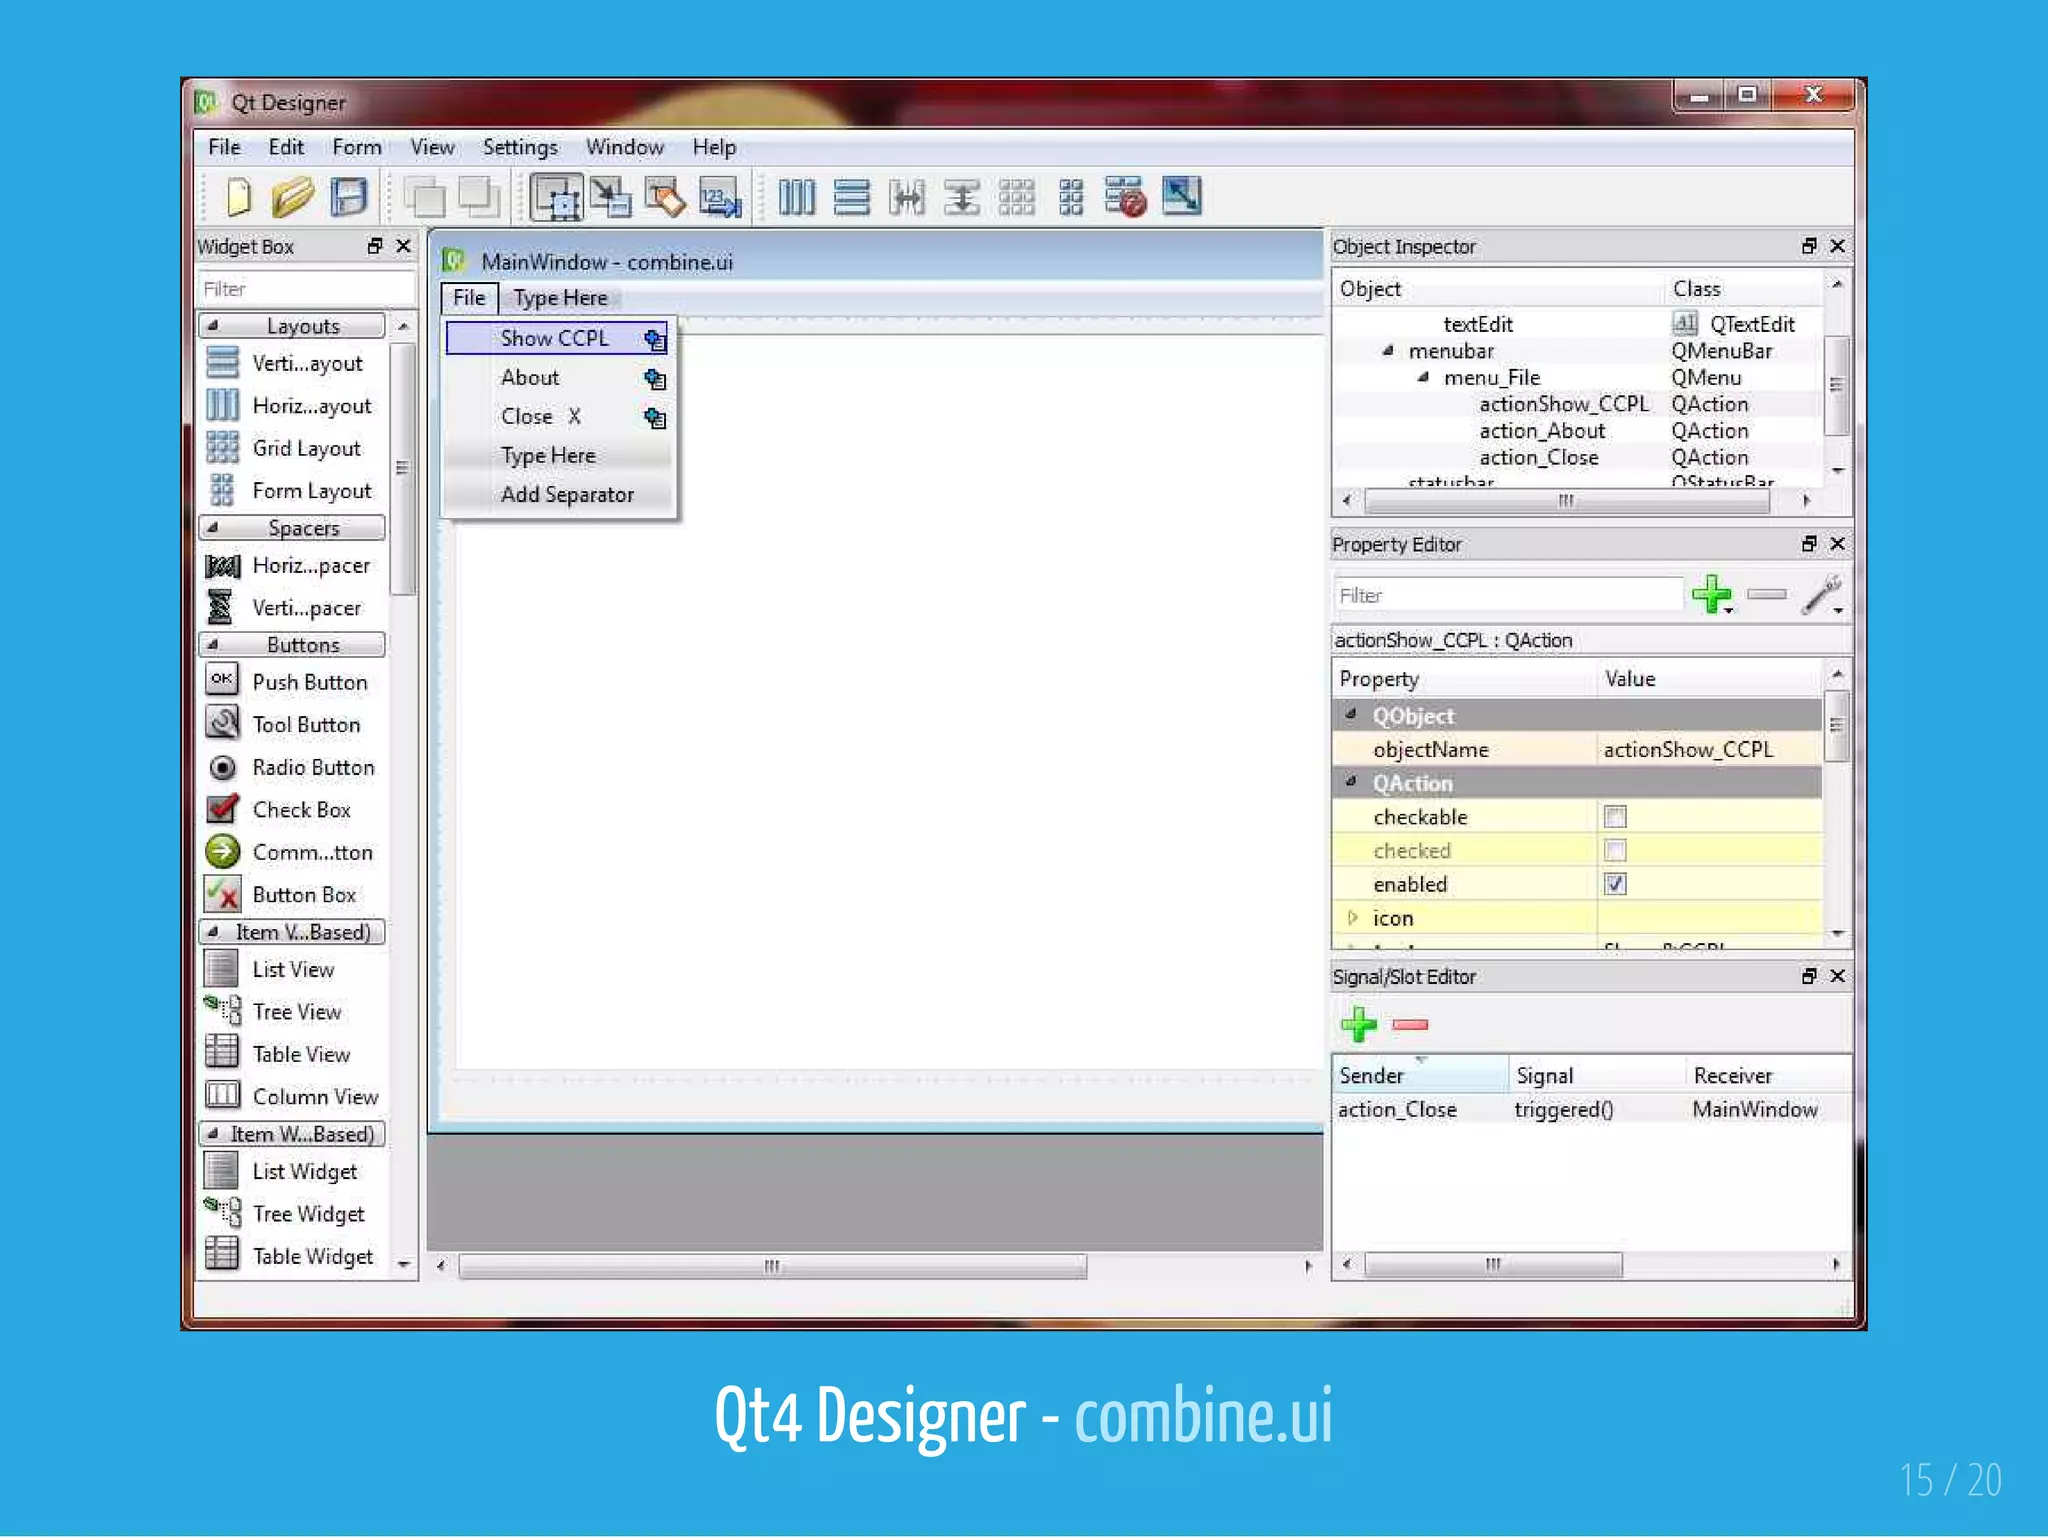2048x1537 pixels.
Task: Click Type Here in the form menubar
Action: [x=560, y=298]
